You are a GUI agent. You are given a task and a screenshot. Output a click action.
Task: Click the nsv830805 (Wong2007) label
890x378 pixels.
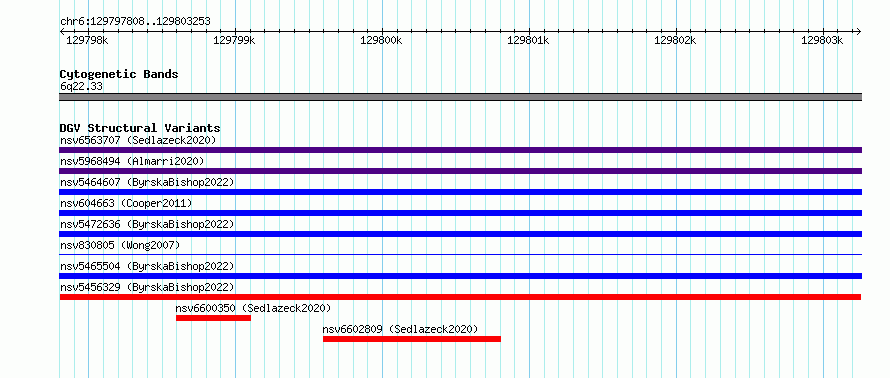(120, 245)
